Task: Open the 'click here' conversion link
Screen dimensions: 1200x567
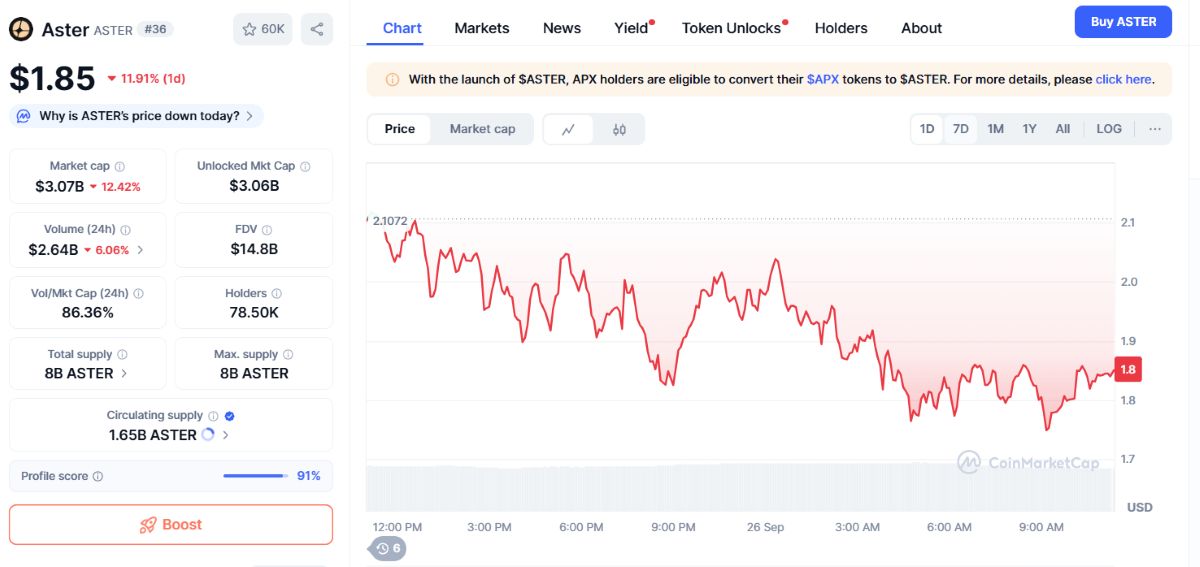Action: 1123,79
